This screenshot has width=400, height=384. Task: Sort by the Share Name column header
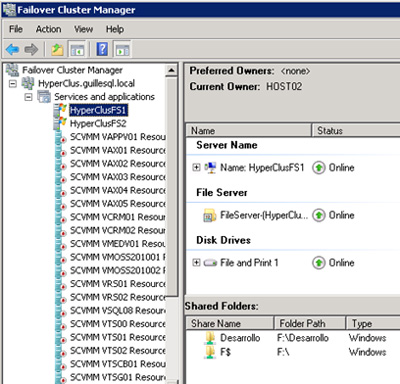point(230,323)
